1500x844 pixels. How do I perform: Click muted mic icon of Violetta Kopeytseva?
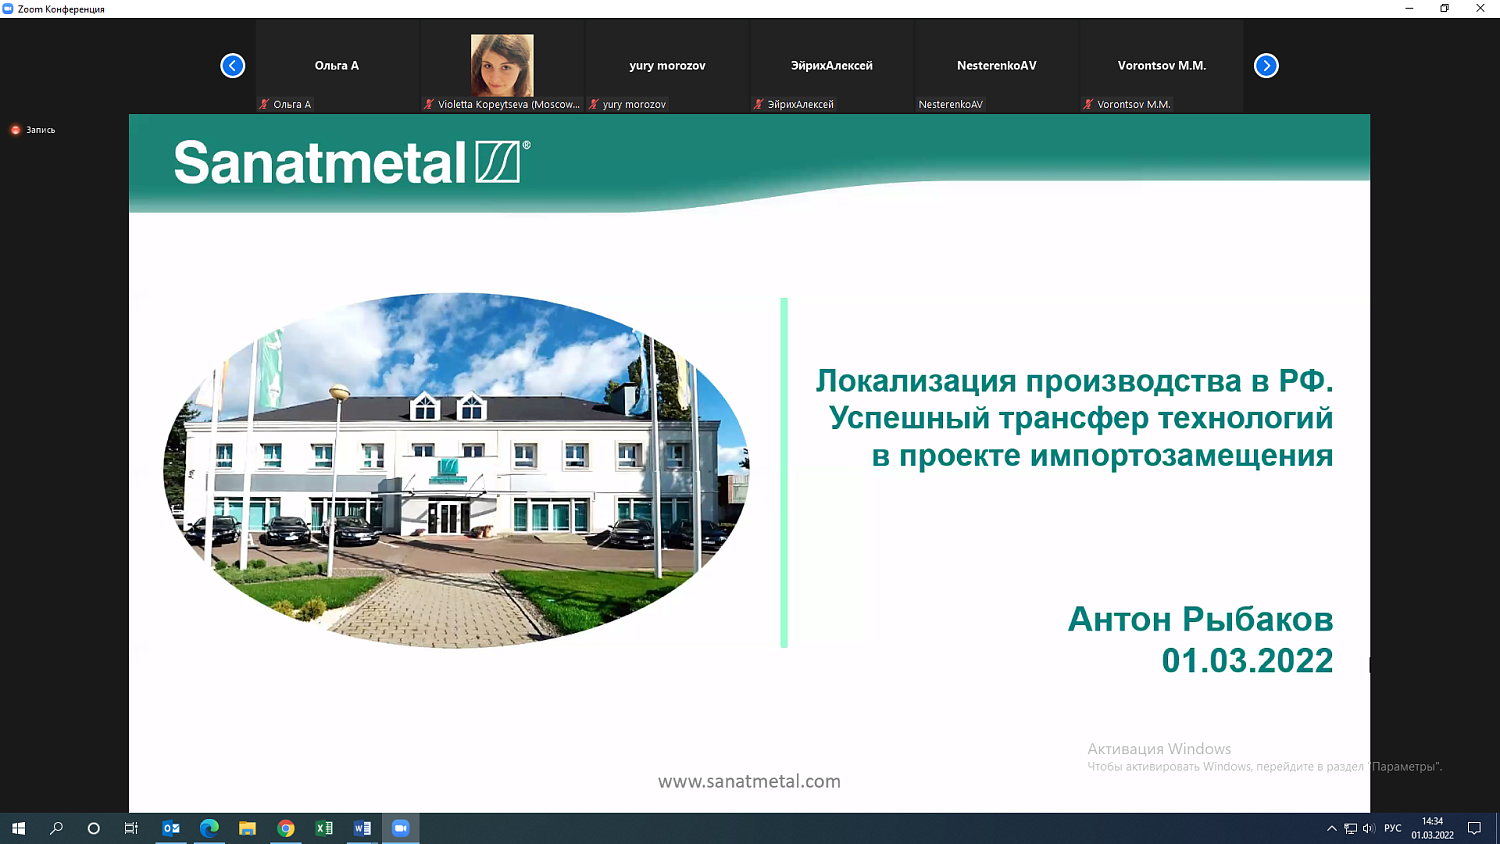[x=429, y=104]
